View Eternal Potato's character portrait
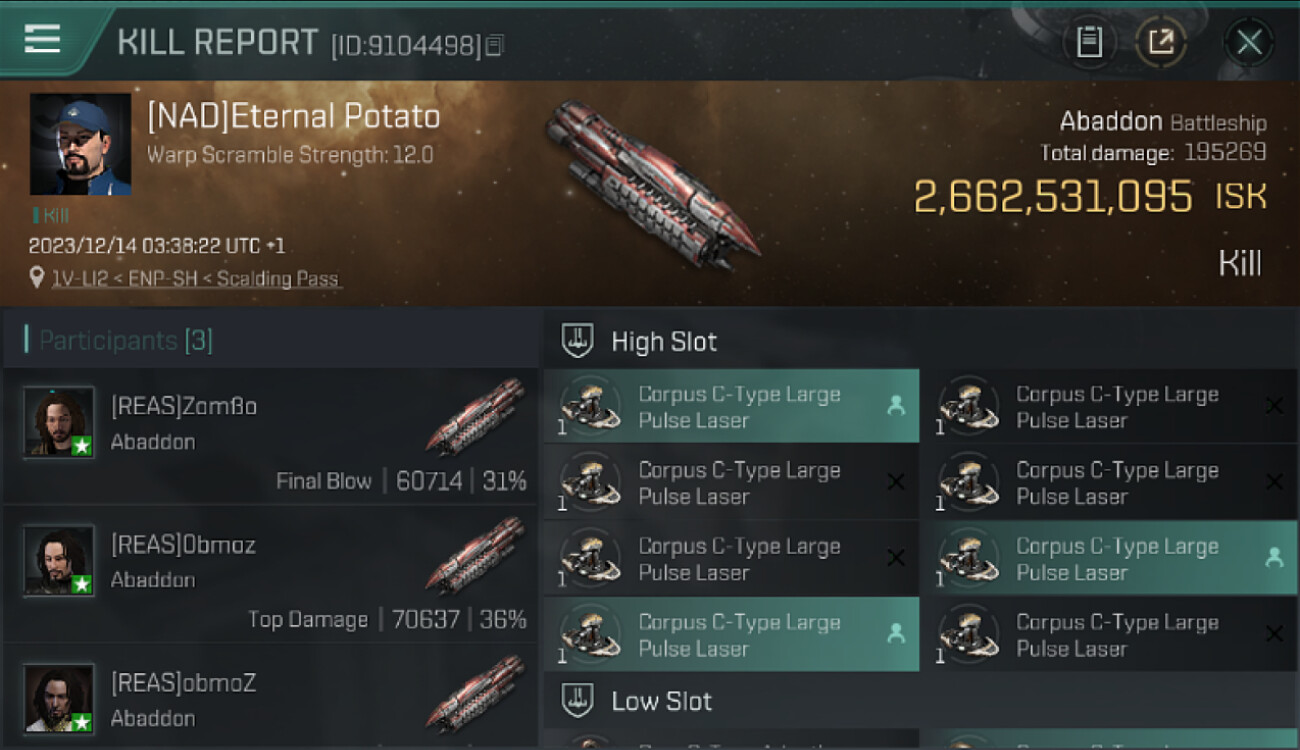This screenshot has height=750, width=1300. (80, 144)
